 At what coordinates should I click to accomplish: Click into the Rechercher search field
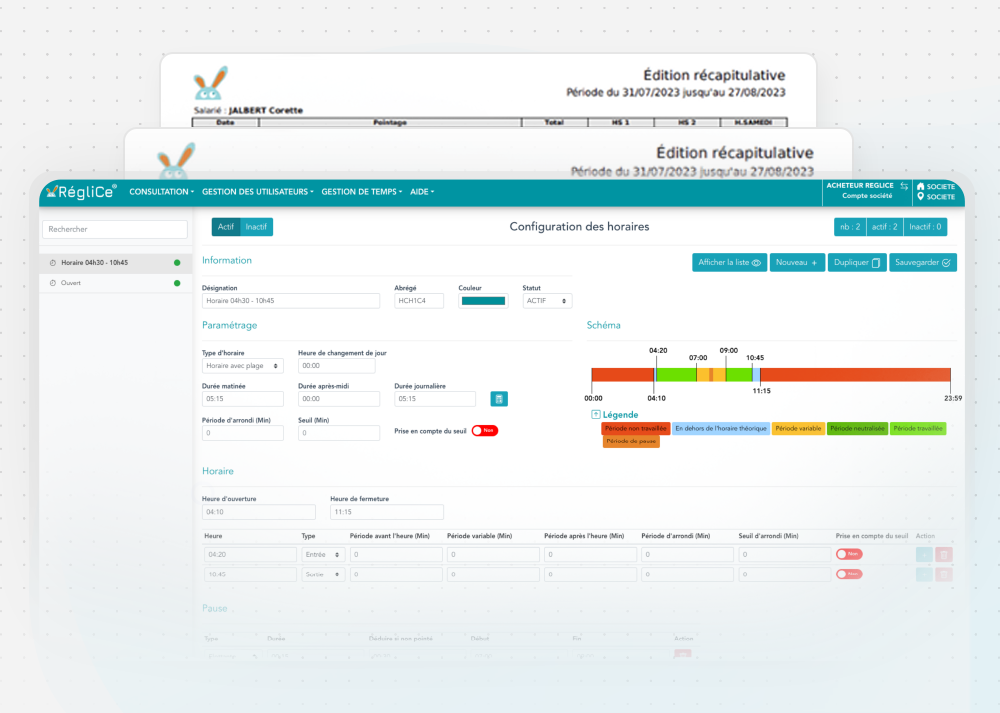tap(115, 229)
